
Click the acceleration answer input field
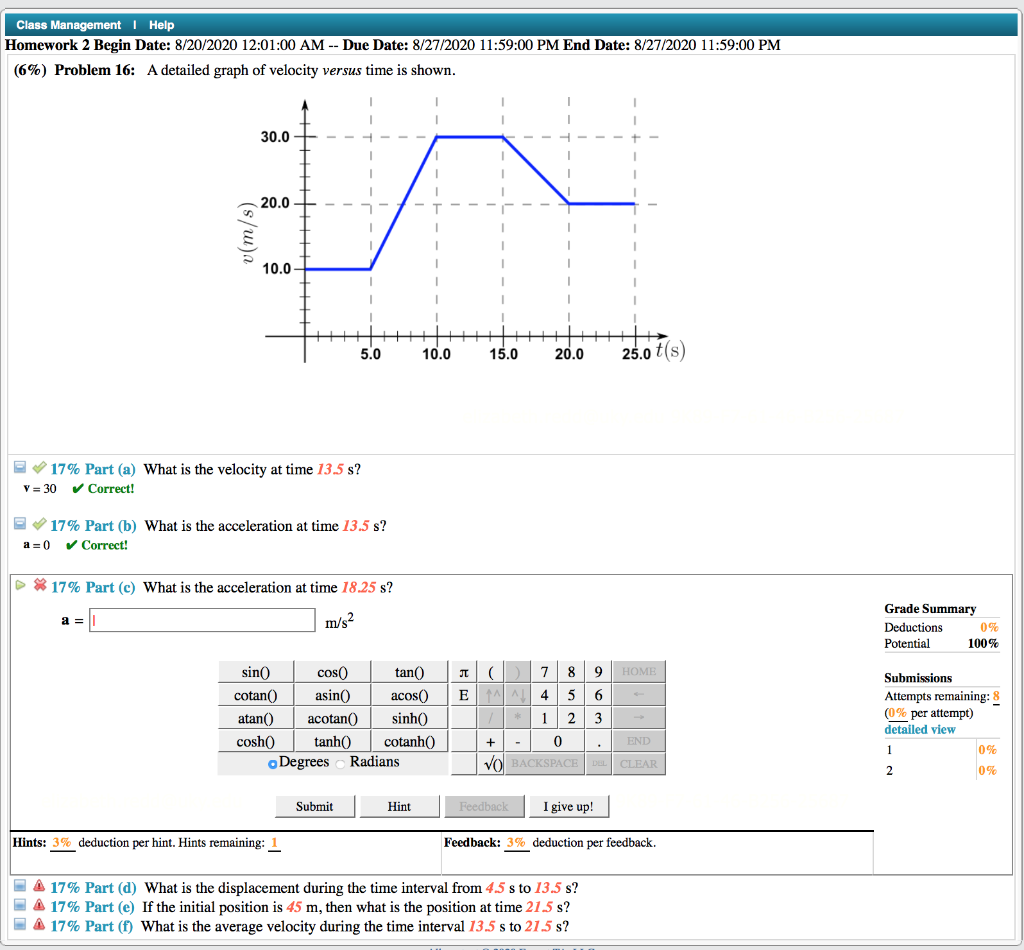[x=200, y=620]
